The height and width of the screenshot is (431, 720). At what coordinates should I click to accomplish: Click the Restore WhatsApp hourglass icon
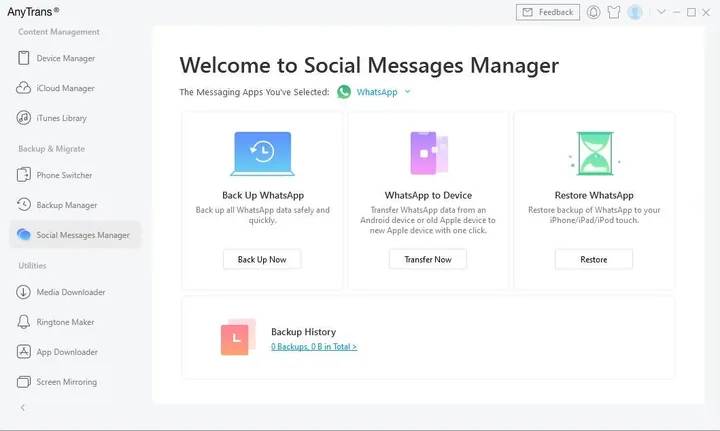(595, 153)
